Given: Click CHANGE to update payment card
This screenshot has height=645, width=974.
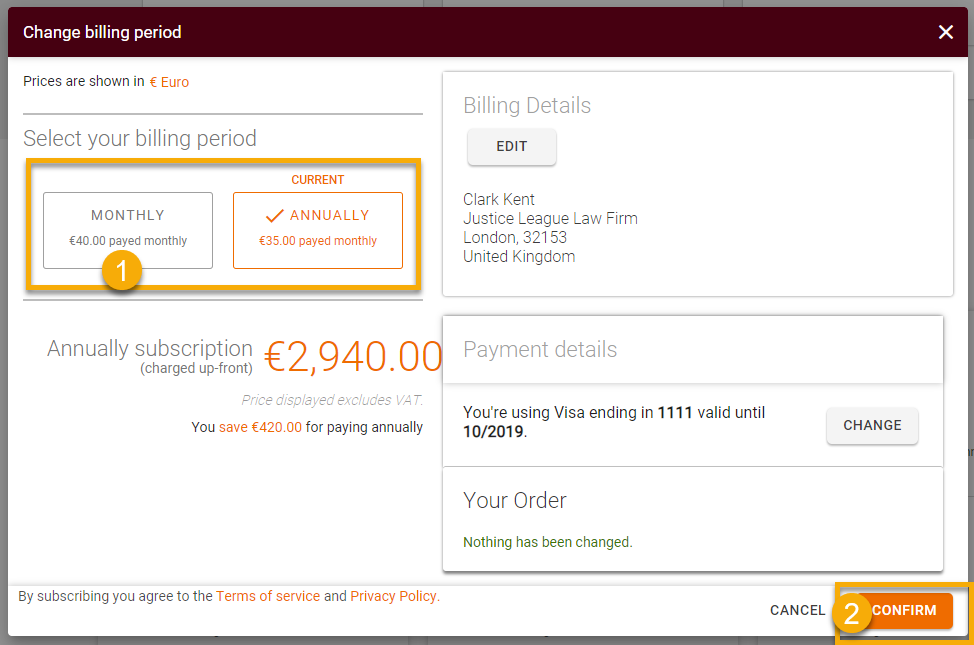Looking at the screenshot, I should click(x=871, y=425).
